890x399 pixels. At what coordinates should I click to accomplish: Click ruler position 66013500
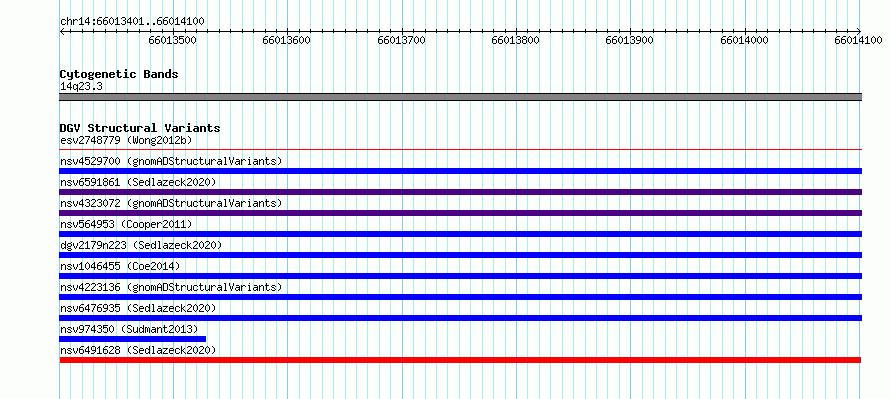[173, 40]
